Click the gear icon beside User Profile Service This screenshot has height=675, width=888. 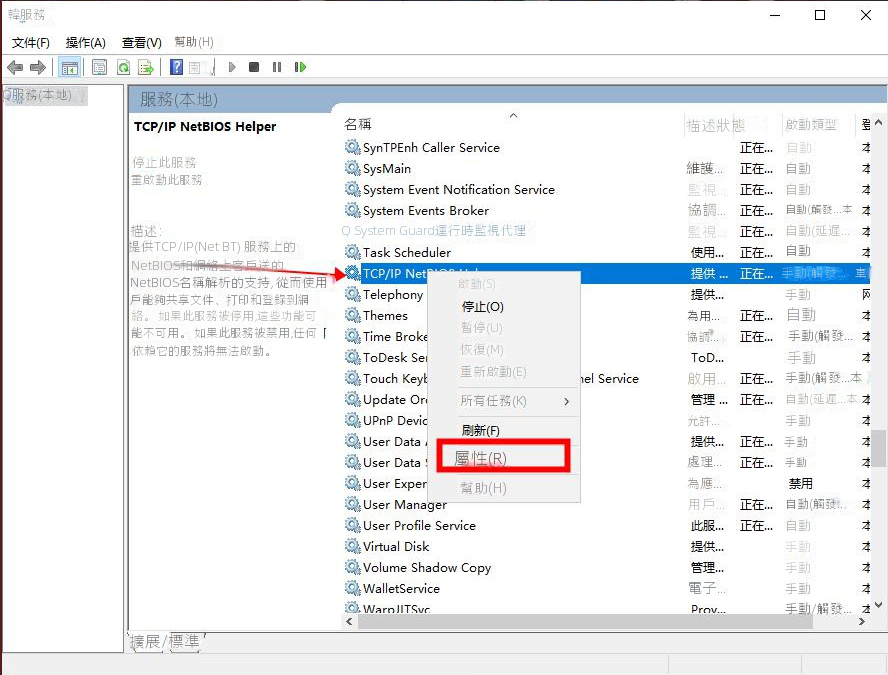352,525
